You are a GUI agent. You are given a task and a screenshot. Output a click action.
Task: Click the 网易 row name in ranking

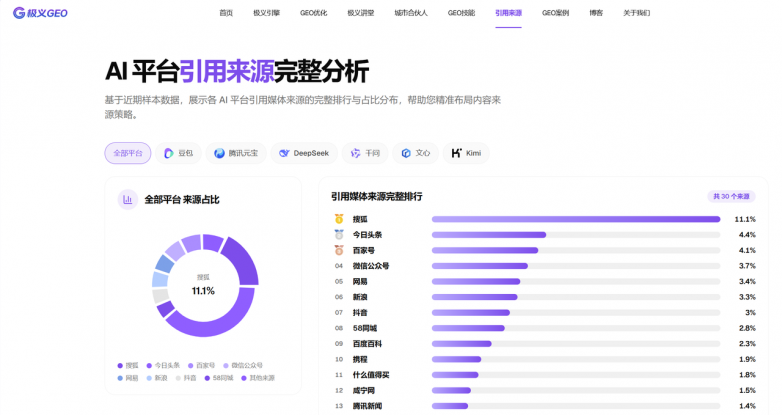coord(360,281)
